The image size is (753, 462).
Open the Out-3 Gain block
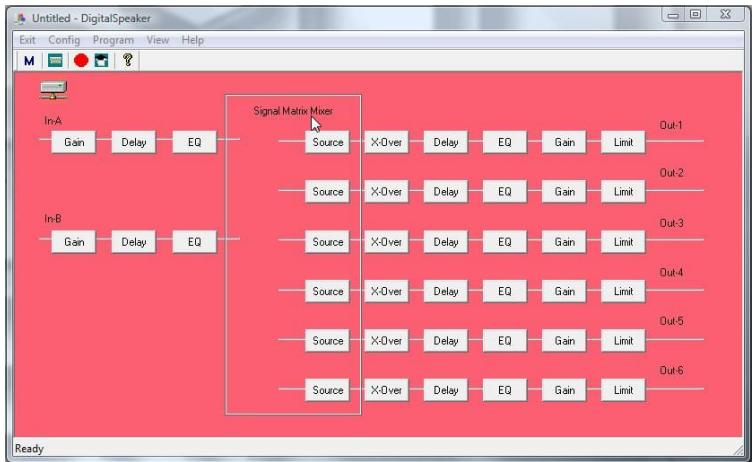(564, 242)
